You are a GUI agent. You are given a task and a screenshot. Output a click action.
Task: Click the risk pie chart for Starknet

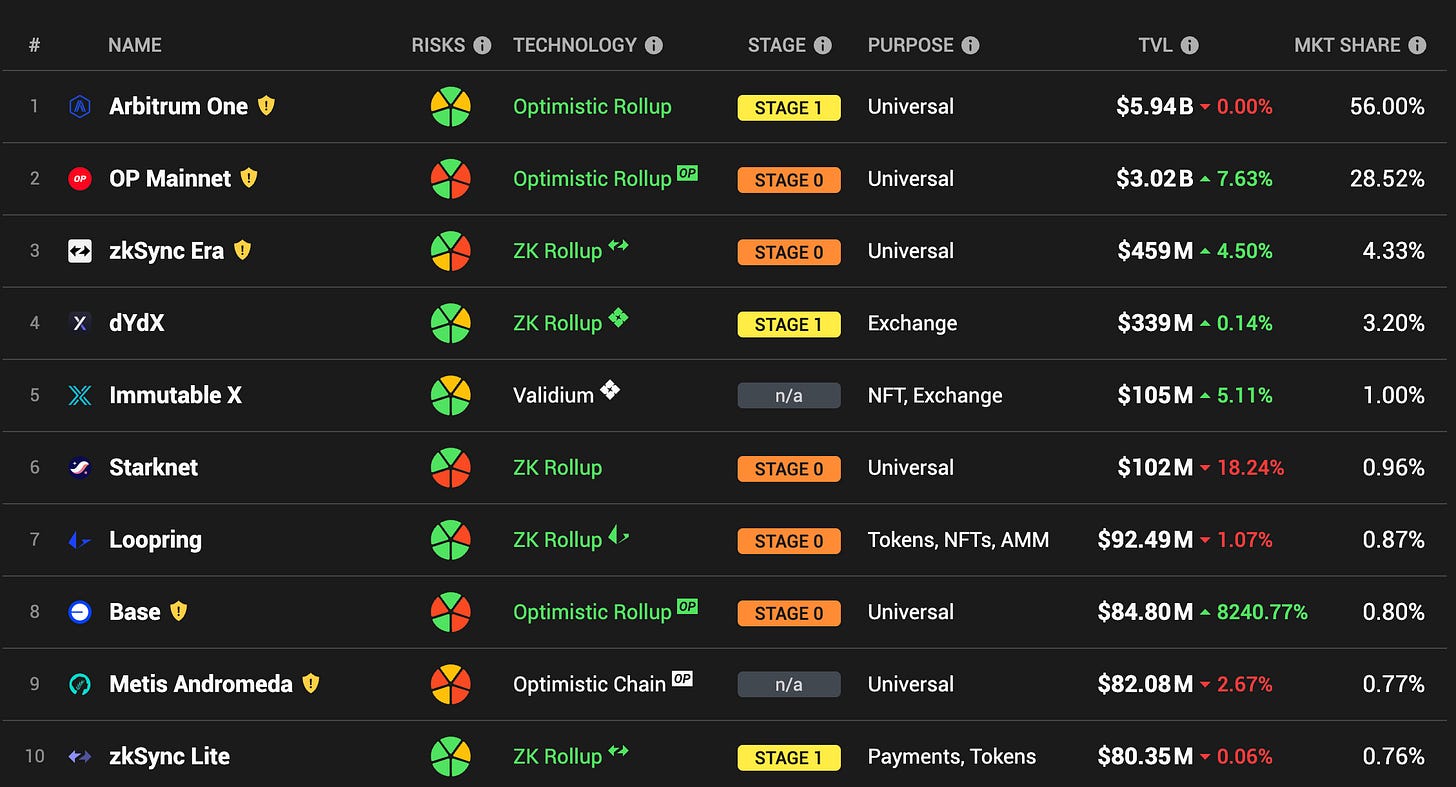point(451,467)
